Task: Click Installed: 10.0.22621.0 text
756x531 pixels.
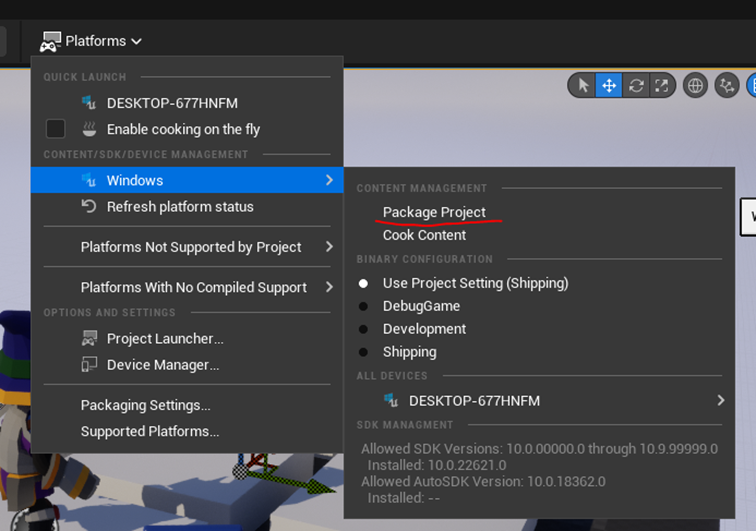Action: pyautogui.click(x=437, y=465)
